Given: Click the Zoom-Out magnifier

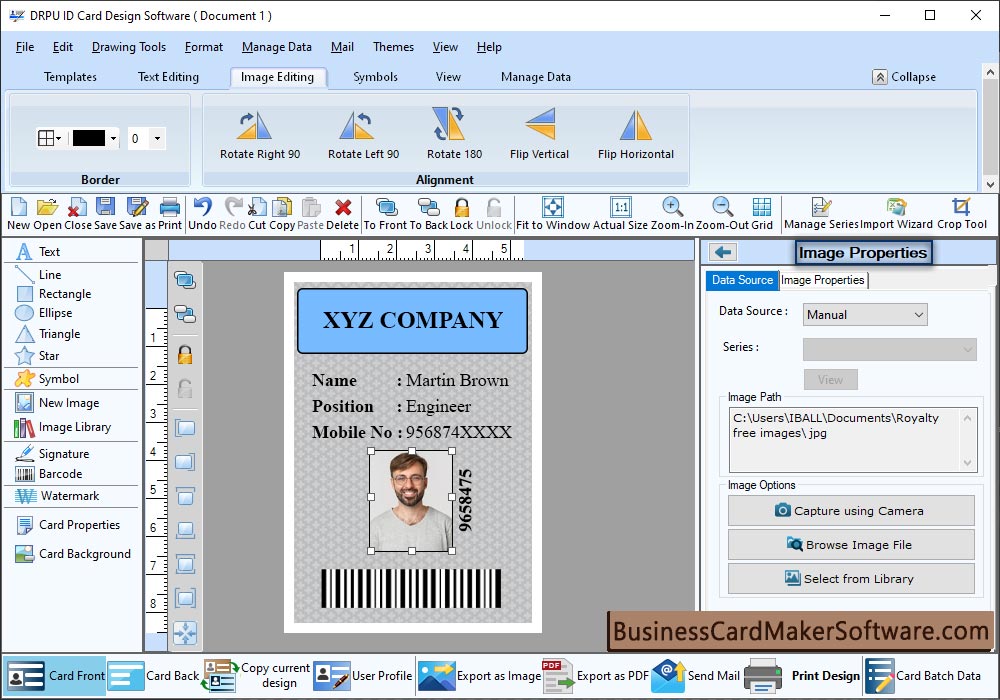Looking at the screenshot, I should 723,214.
